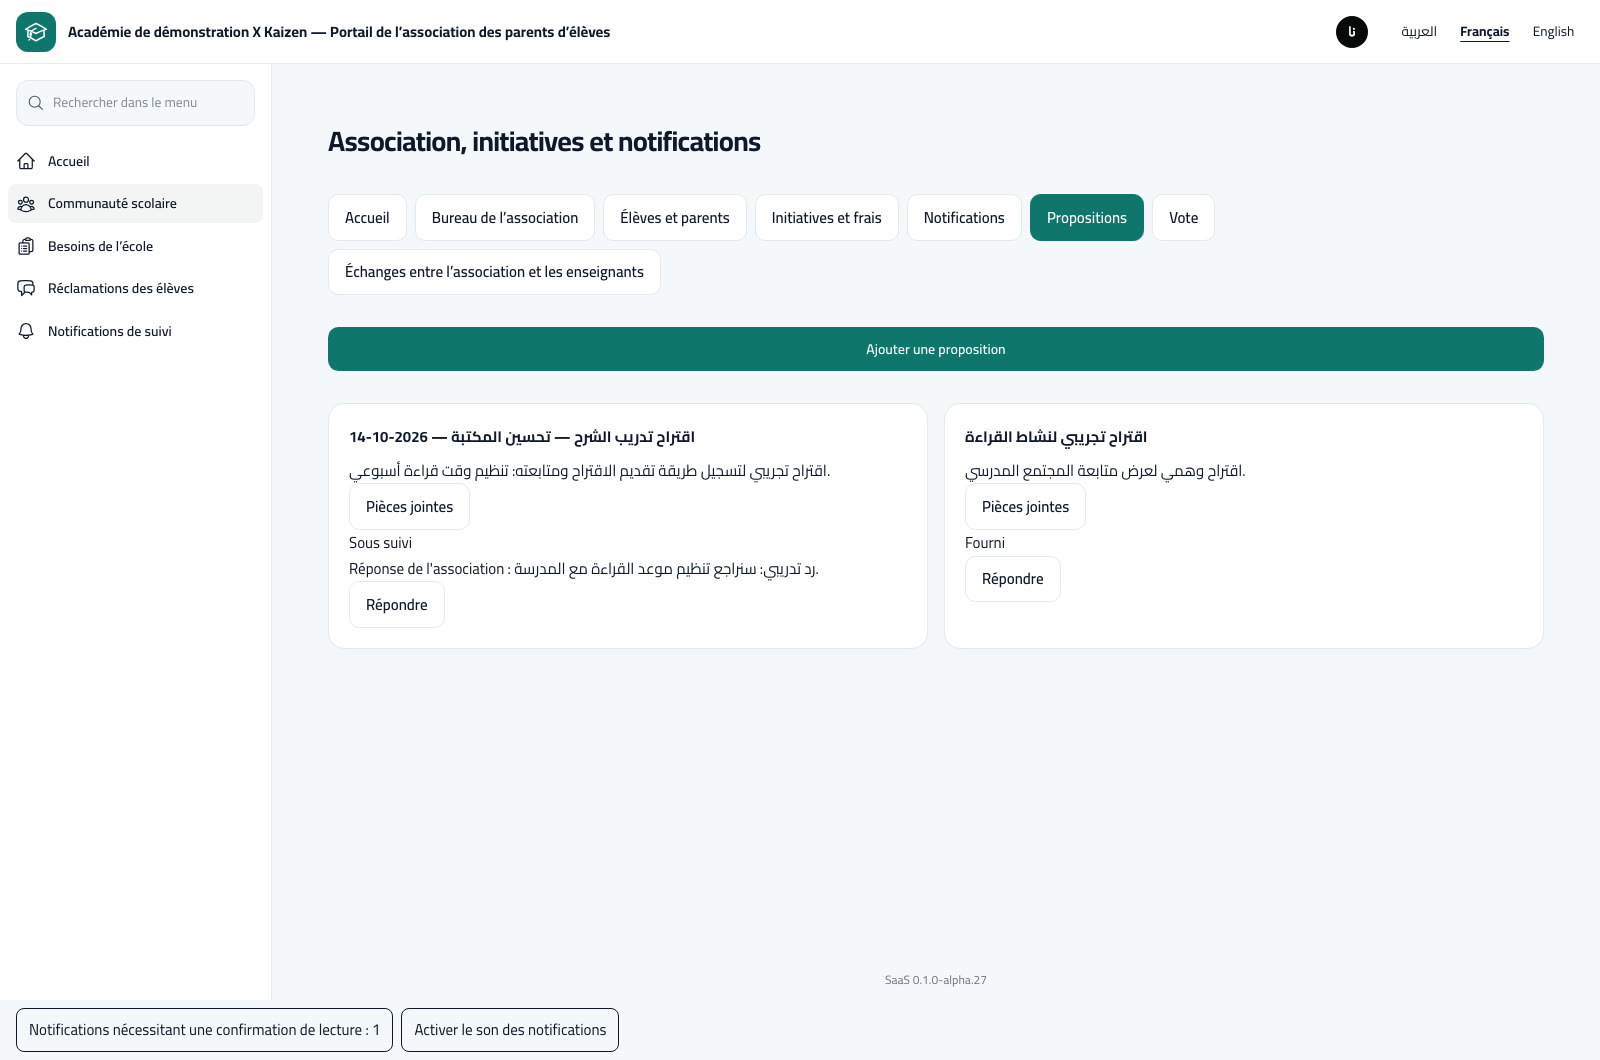Click the Académie de démonstration X Kaizen title

(x=339, y=32)
